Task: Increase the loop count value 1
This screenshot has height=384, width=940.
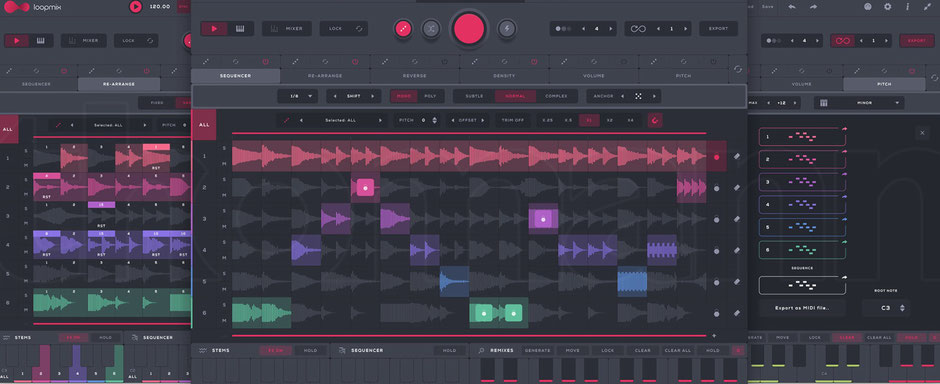Action: click(685, 29)
